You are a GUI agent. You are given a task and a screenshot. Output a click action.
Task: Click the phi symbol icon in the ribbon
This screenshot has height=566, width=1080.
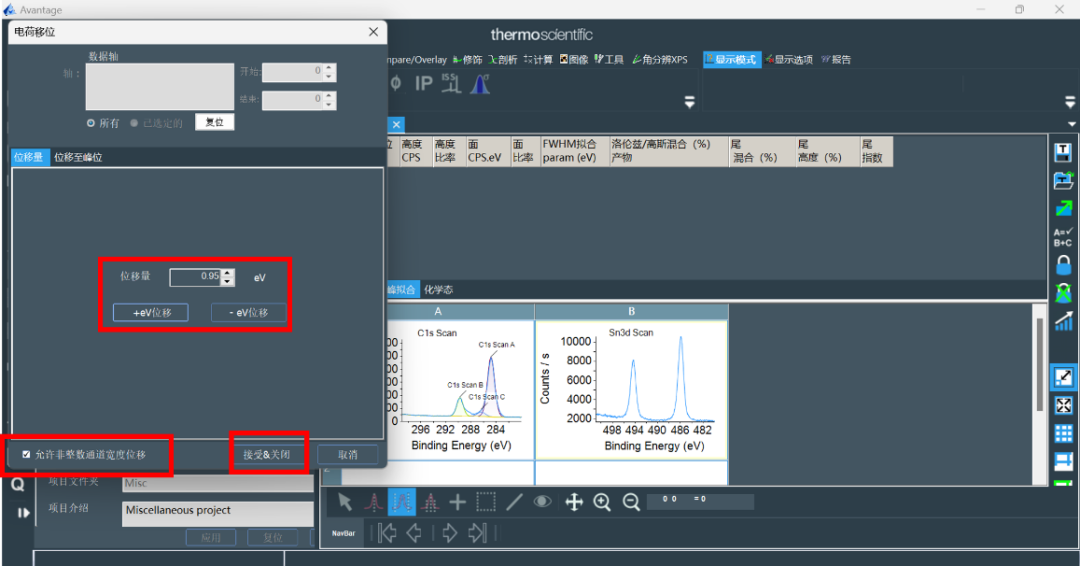pyautogui.click(x=396, y=83)
